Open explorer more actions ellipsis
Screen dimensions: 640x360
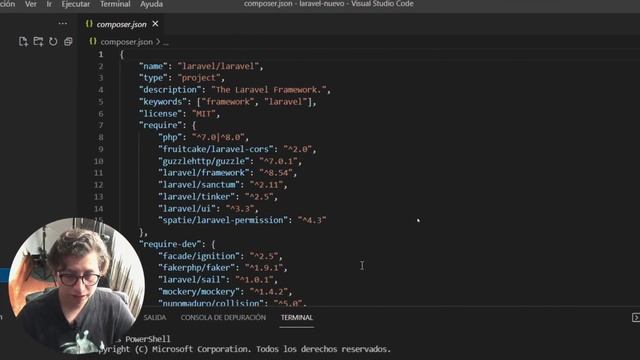(x=62, y=23)
